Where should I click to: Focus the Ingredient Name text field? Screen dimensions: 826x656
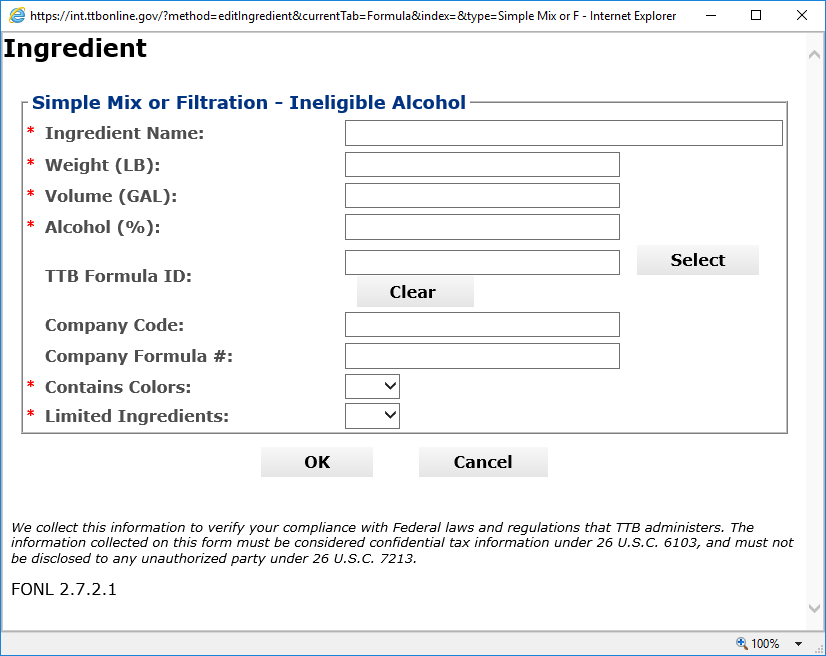563,133
